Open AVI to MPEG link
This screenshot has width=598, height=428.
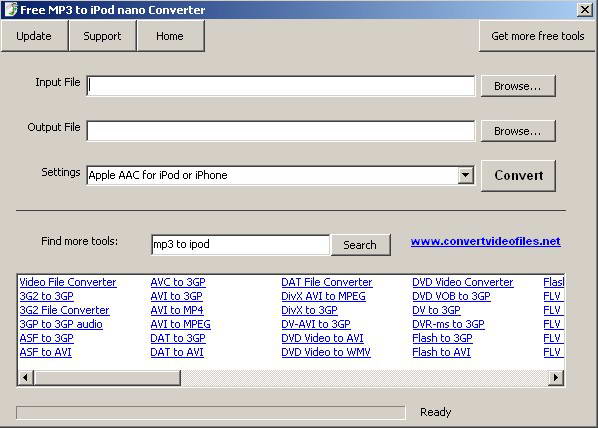(x=180, y=324)
